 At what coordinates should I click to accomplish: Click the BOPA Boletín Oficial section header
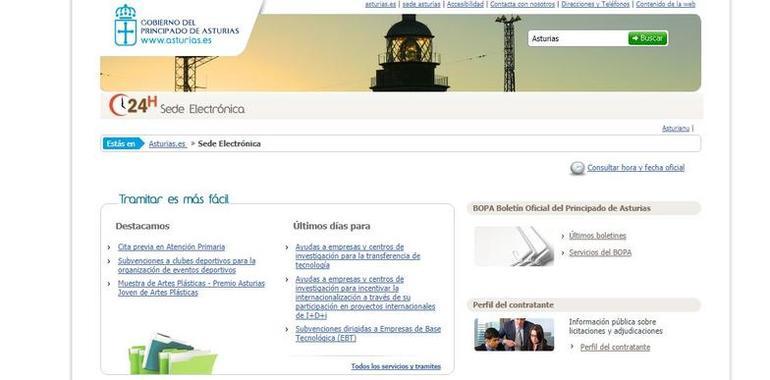(583, 208)
